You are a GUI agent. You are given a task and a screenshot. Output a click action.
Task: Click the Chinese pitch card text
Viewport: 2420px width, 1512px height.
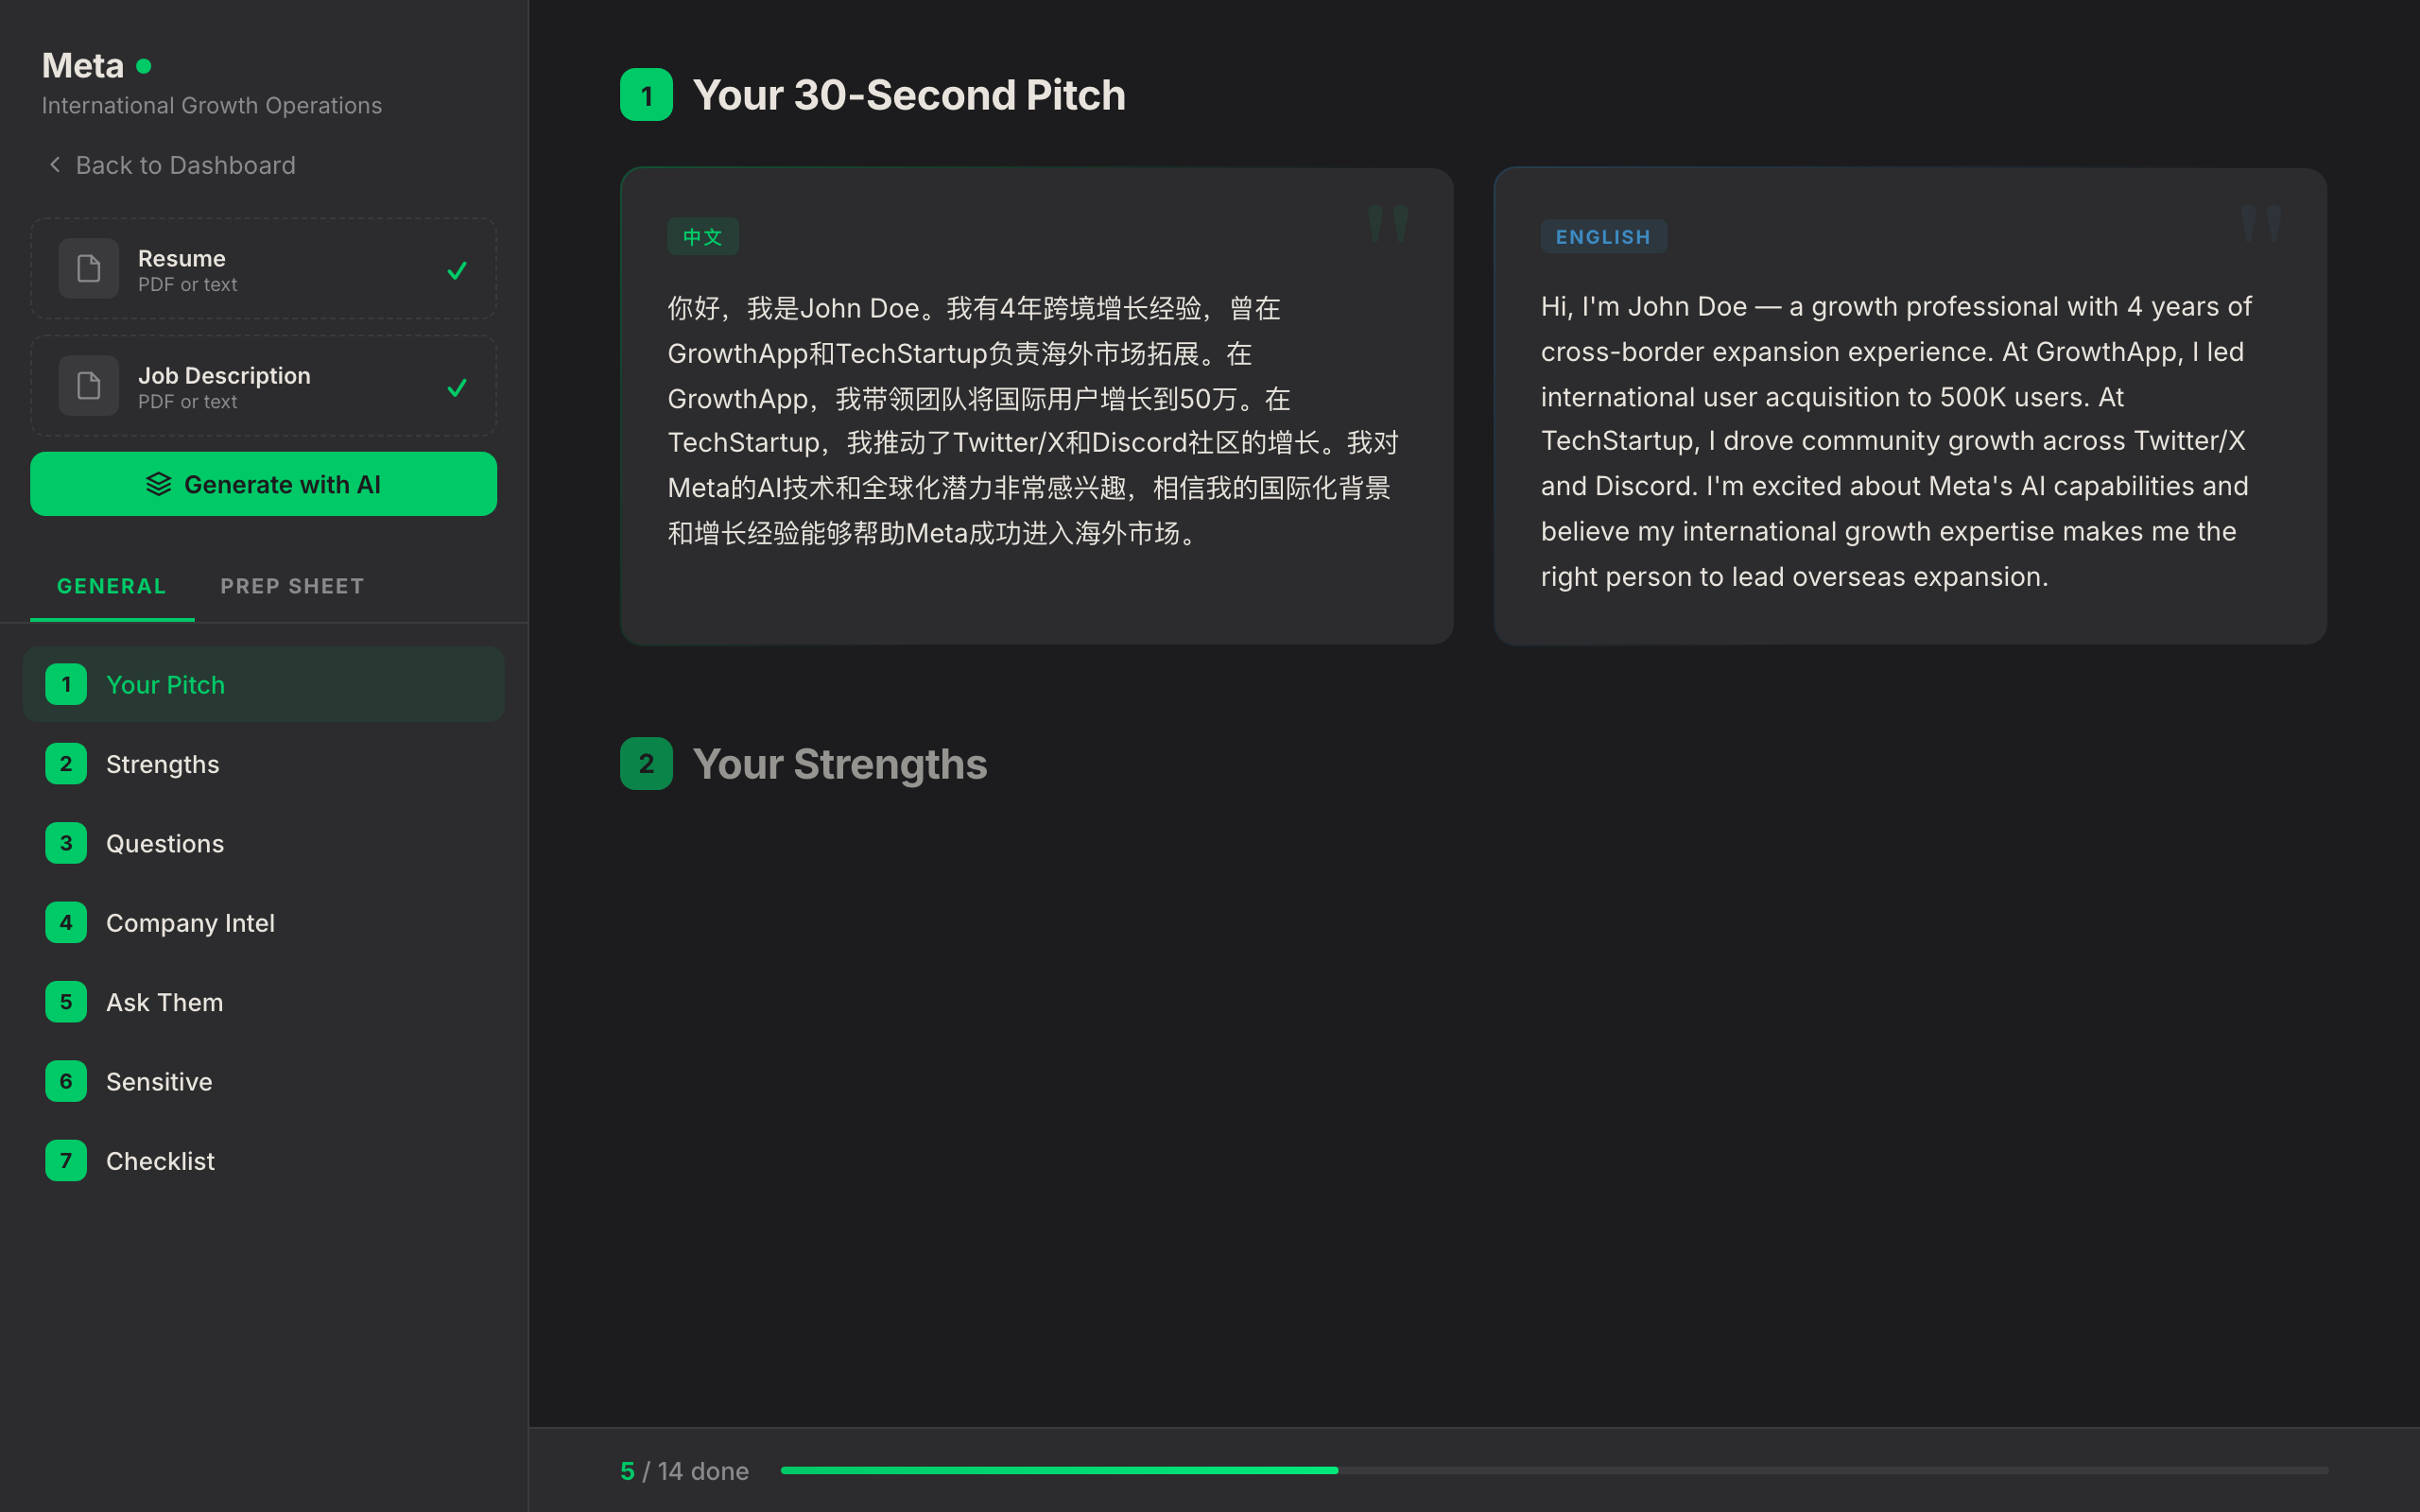pos(1033,420)
